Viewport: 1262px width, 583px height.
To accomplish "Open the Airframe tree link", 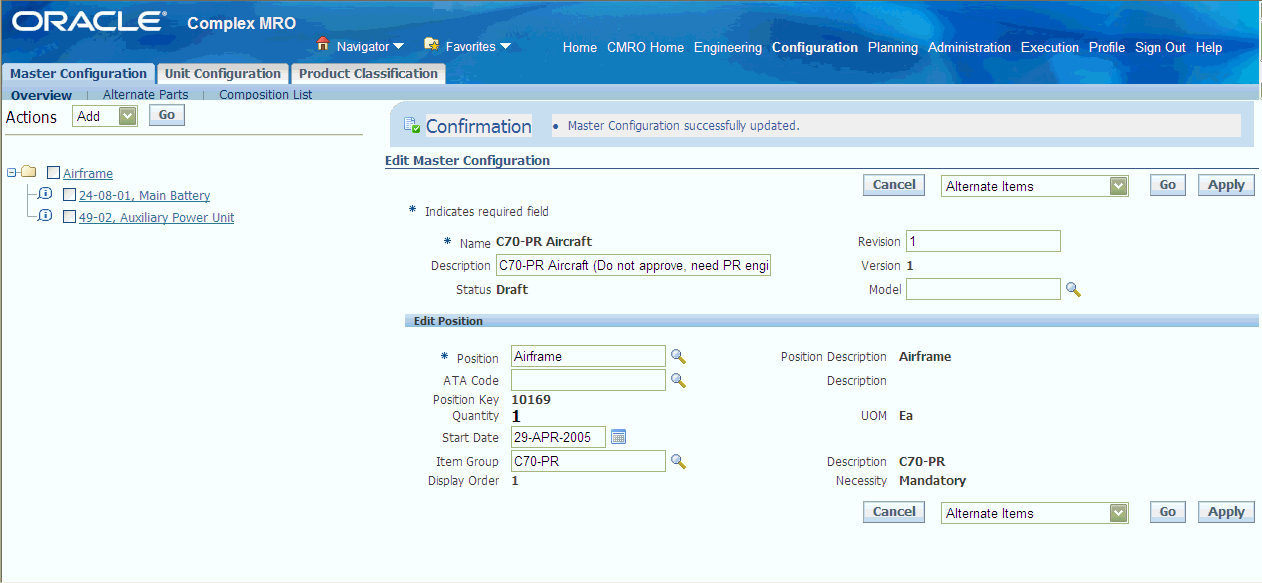I will point(88,174).
